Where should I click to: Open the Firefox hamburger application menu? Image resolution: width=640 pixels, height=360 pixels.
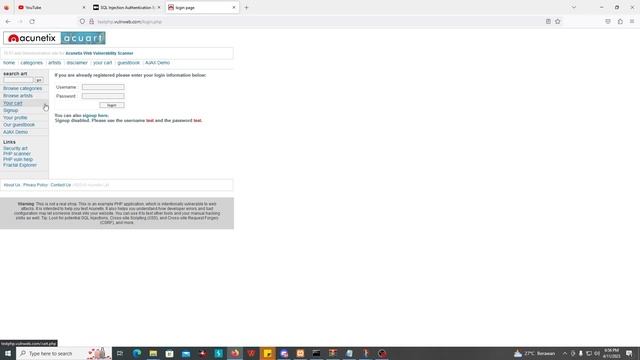pyautogui.click(x=632, y=22)
